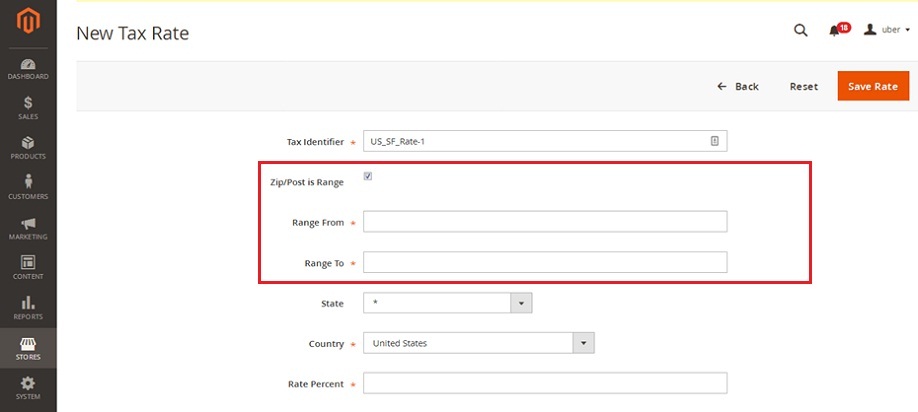Click into the Range From field

[545, 222]
